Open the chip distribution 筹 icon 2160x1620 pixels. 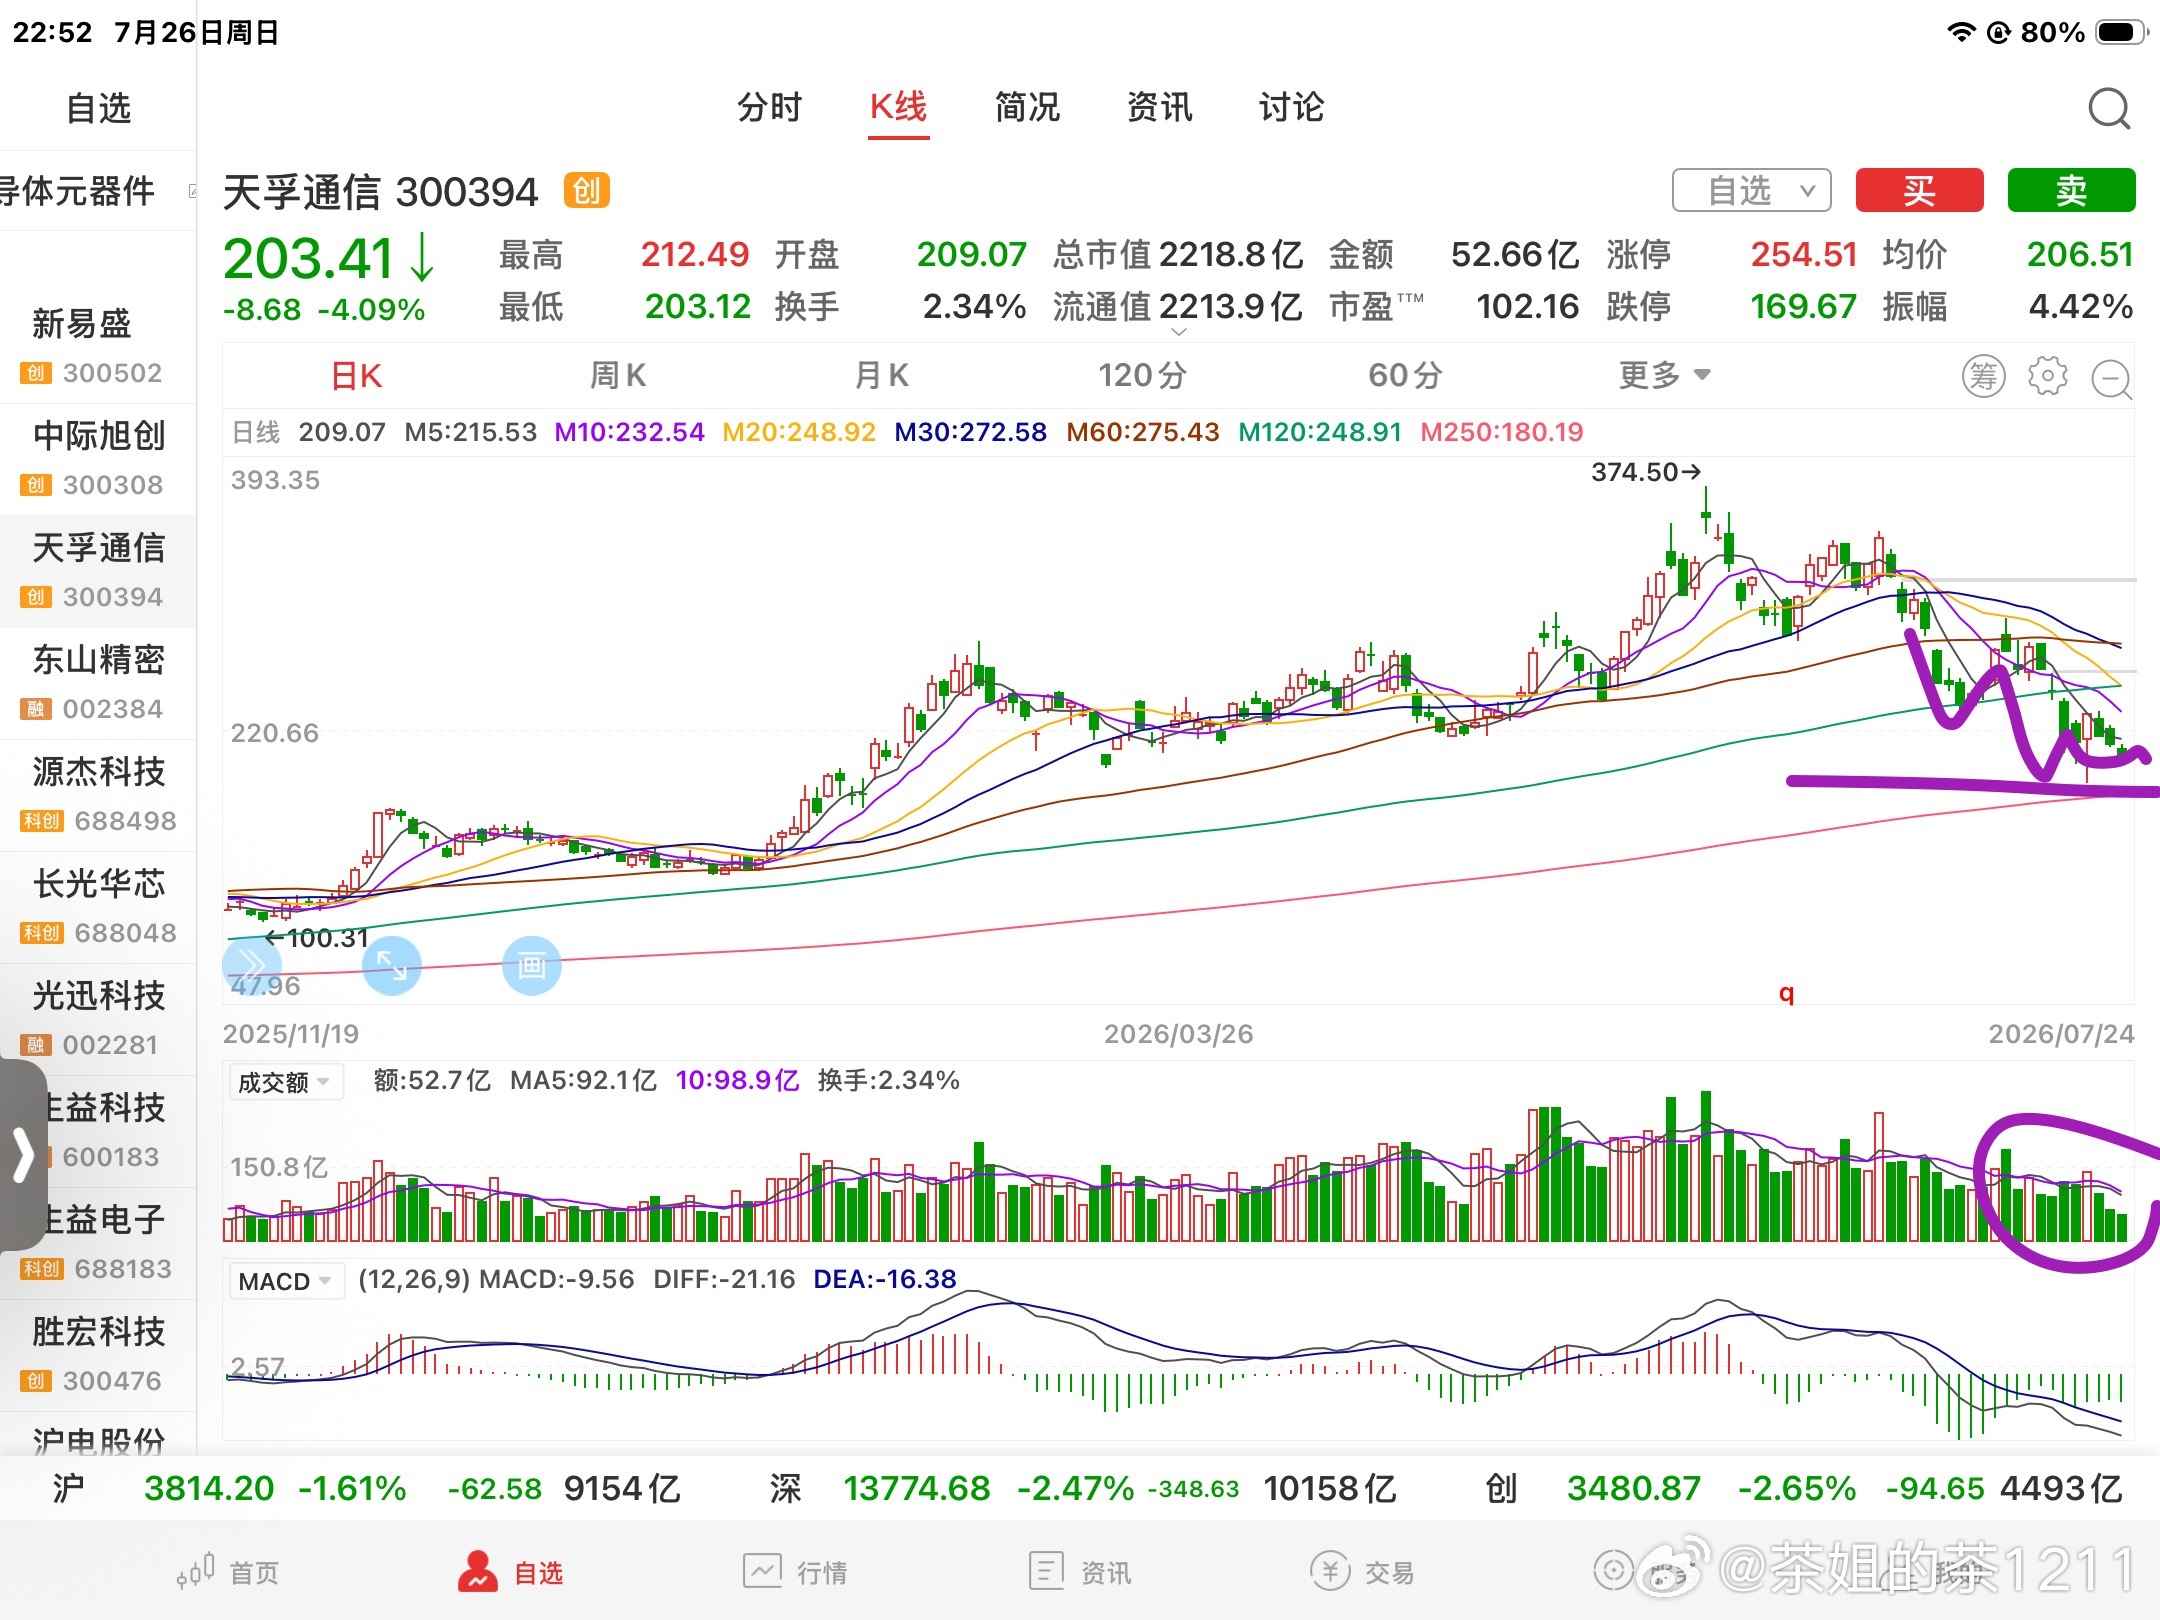click(1983, 376)
